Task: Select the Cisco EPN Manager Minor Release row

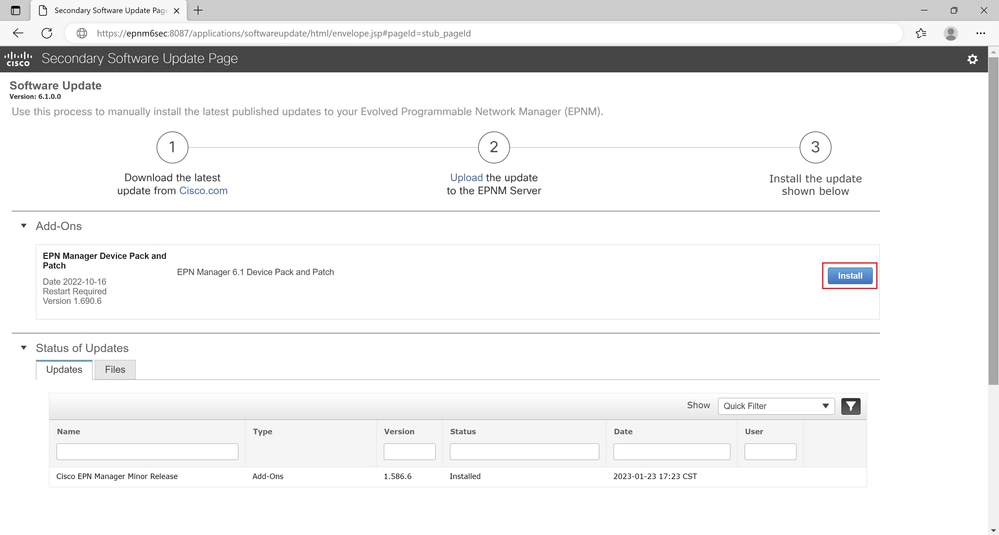Action: pos(457,476)
